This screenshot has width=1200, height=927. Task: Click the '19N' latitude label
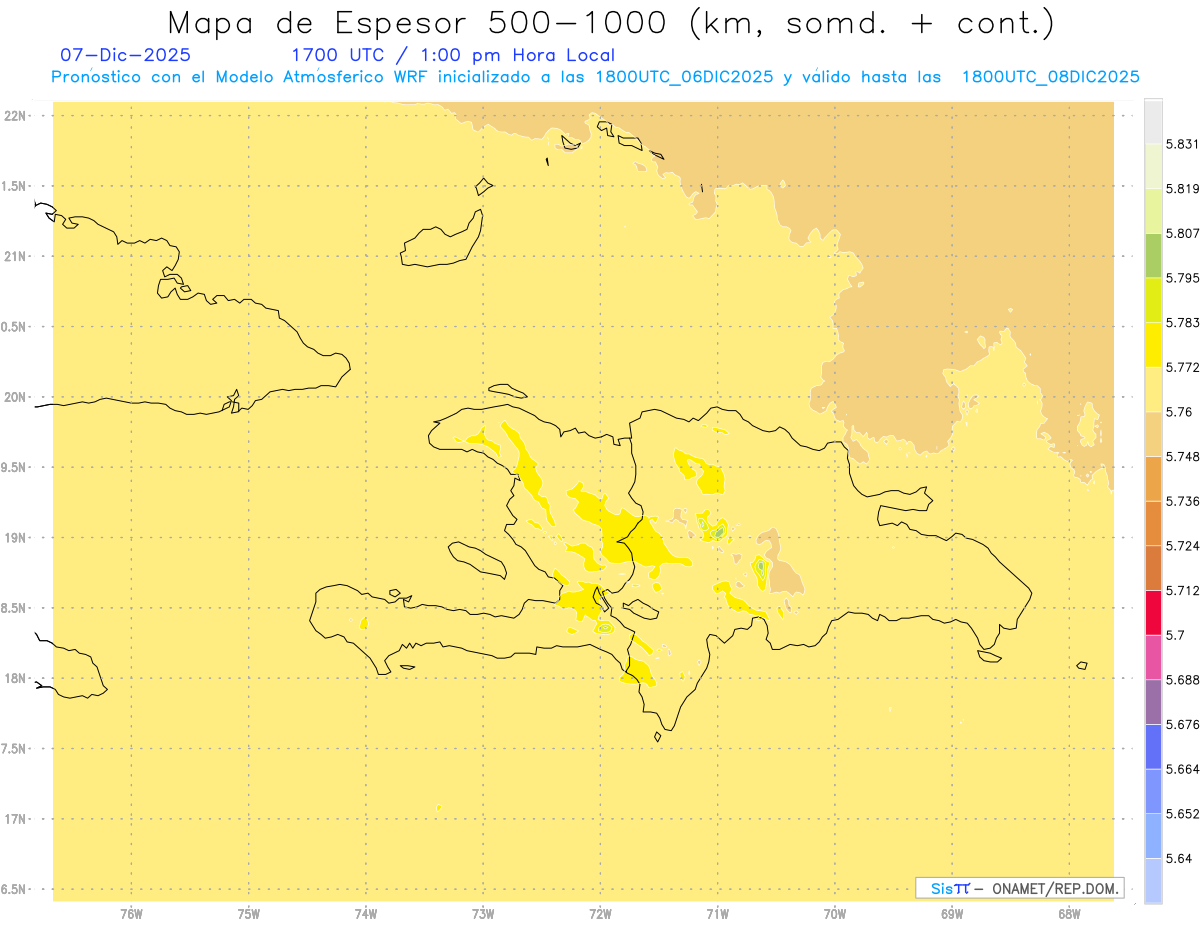(16, 538)
